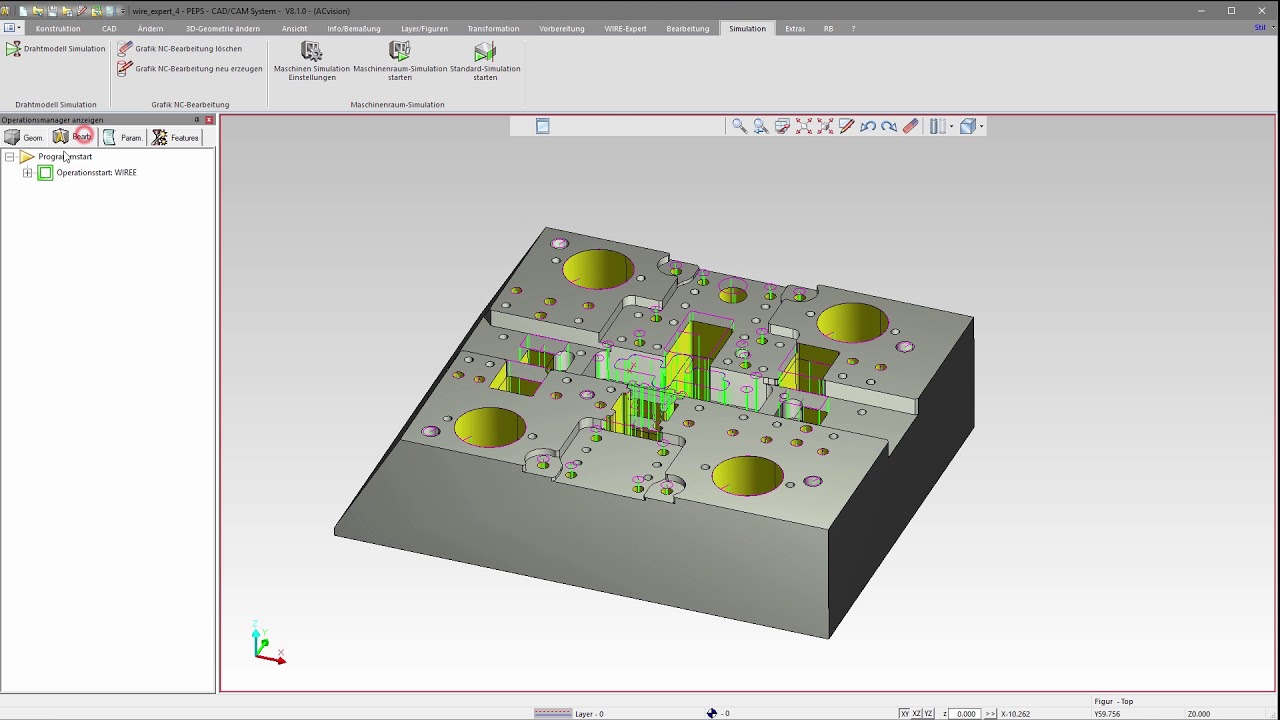This screenshot has height=720, width=1280.
Task: Click the compass symbol in status bar
Action: [x=712, y=713]
